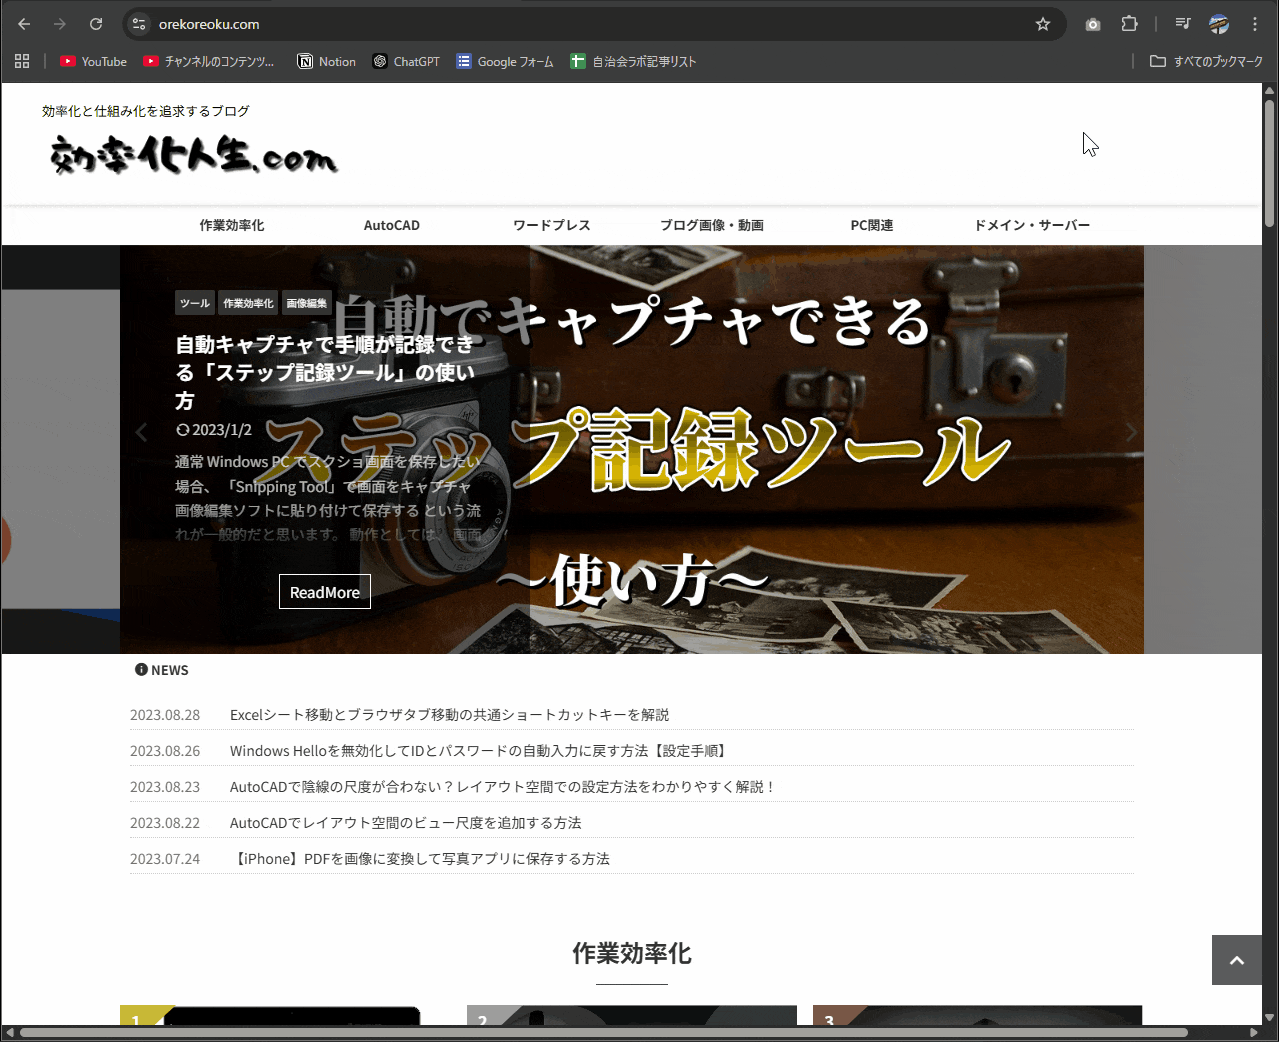Open the ワードプレス navigation menu item
The height and width of the screenshot is (1042, 1279).
coord(551,225)
